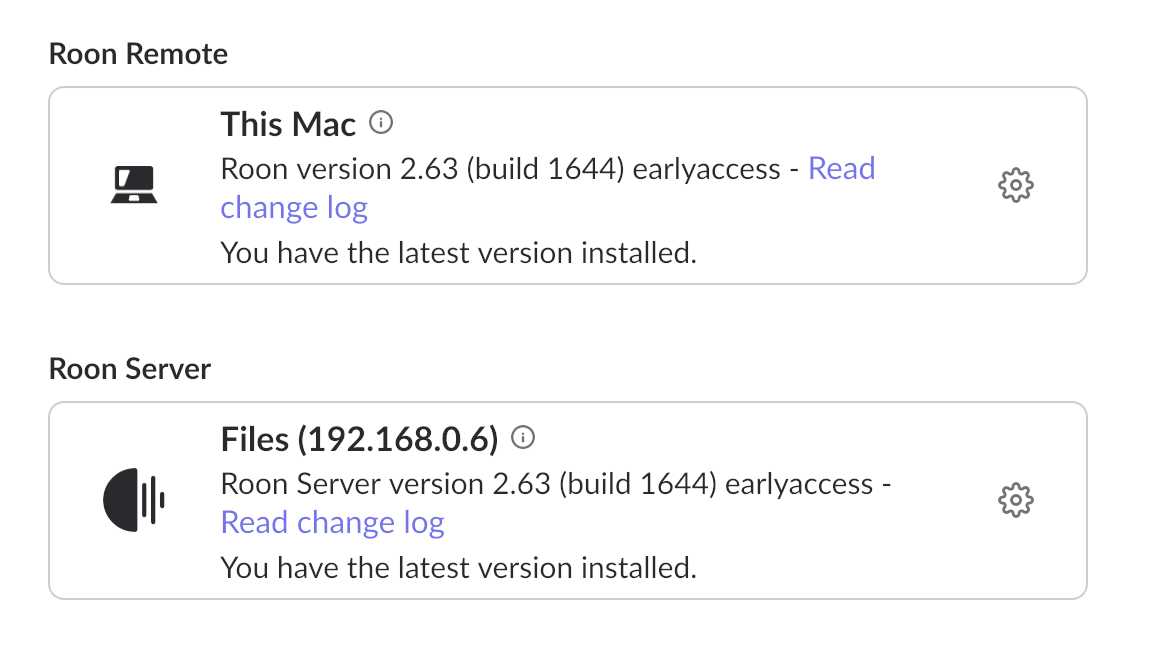Open settings gear for This Mac
This screenshot has height=668, width=1176.
click(1016, 185)
